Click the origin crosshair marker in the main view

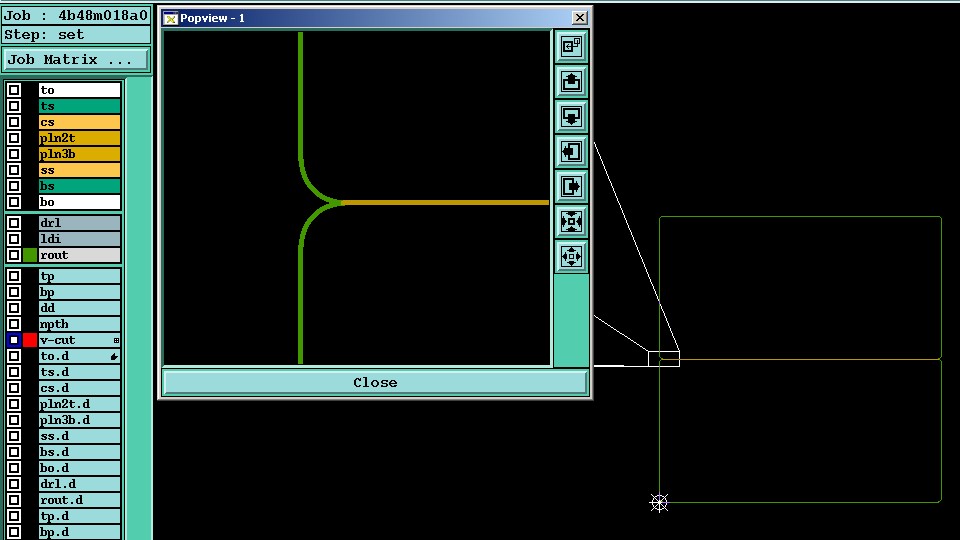659,503
